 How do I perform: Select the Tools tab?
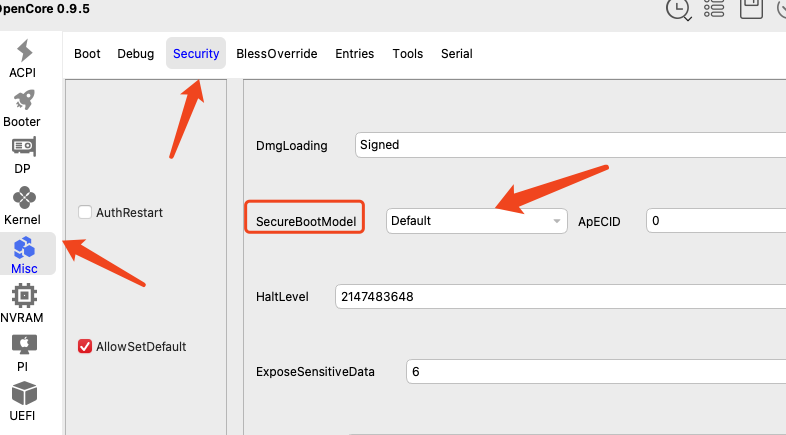[x=407, y=54]
